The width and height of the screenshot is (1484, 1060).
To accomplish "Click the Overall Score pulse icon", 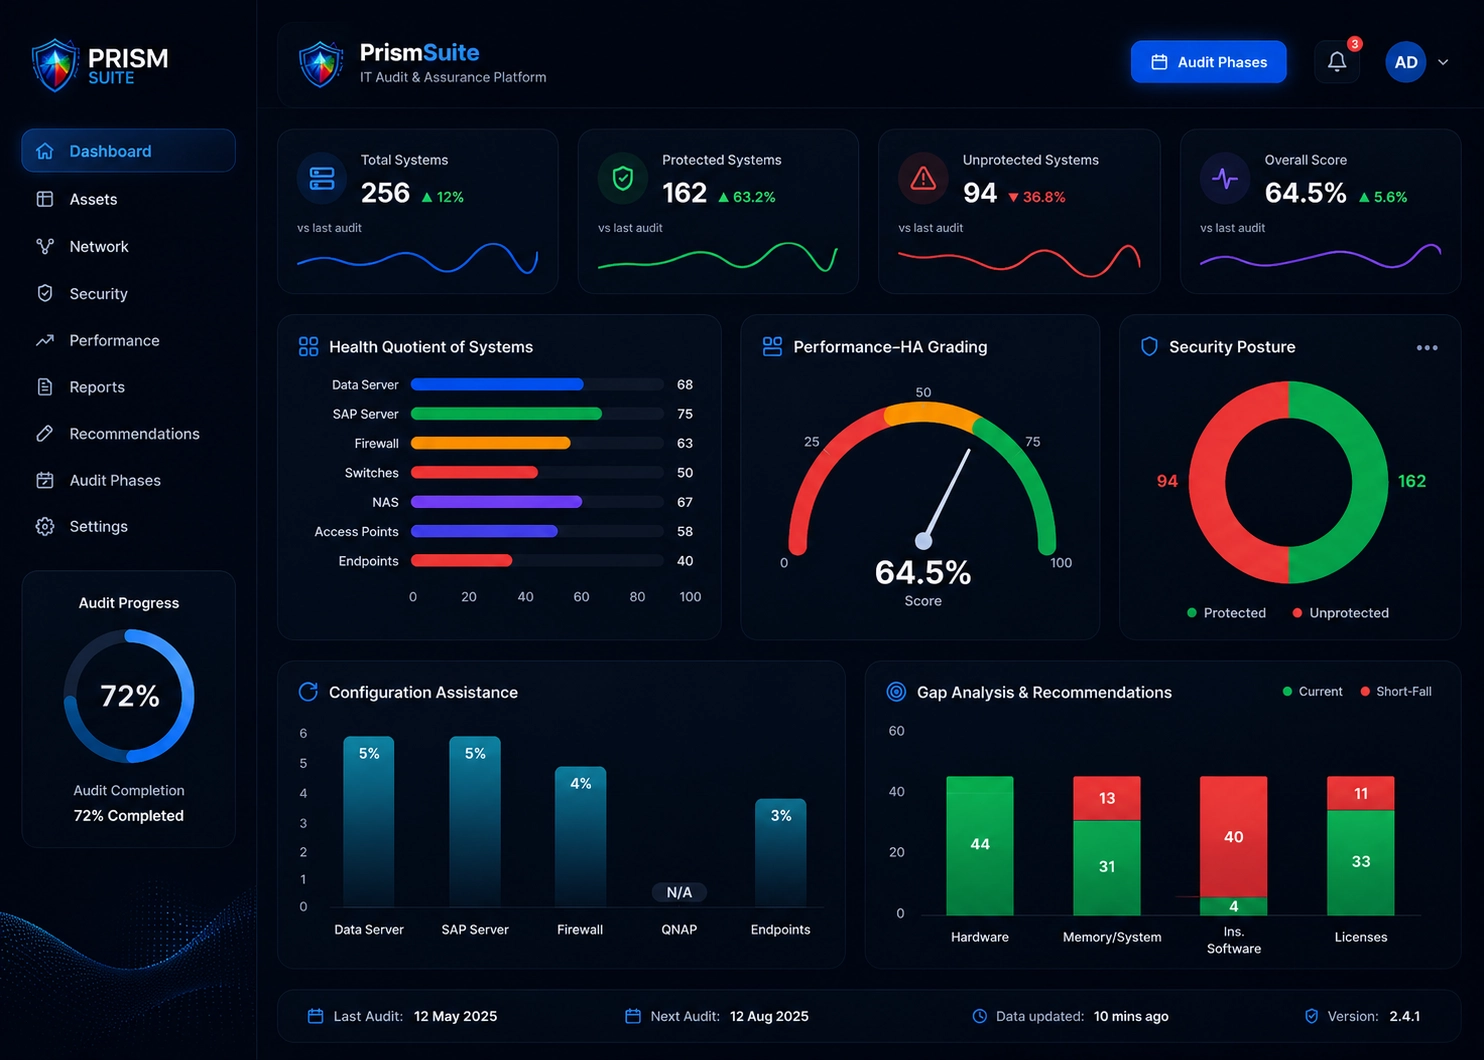I will [1225, 179].
